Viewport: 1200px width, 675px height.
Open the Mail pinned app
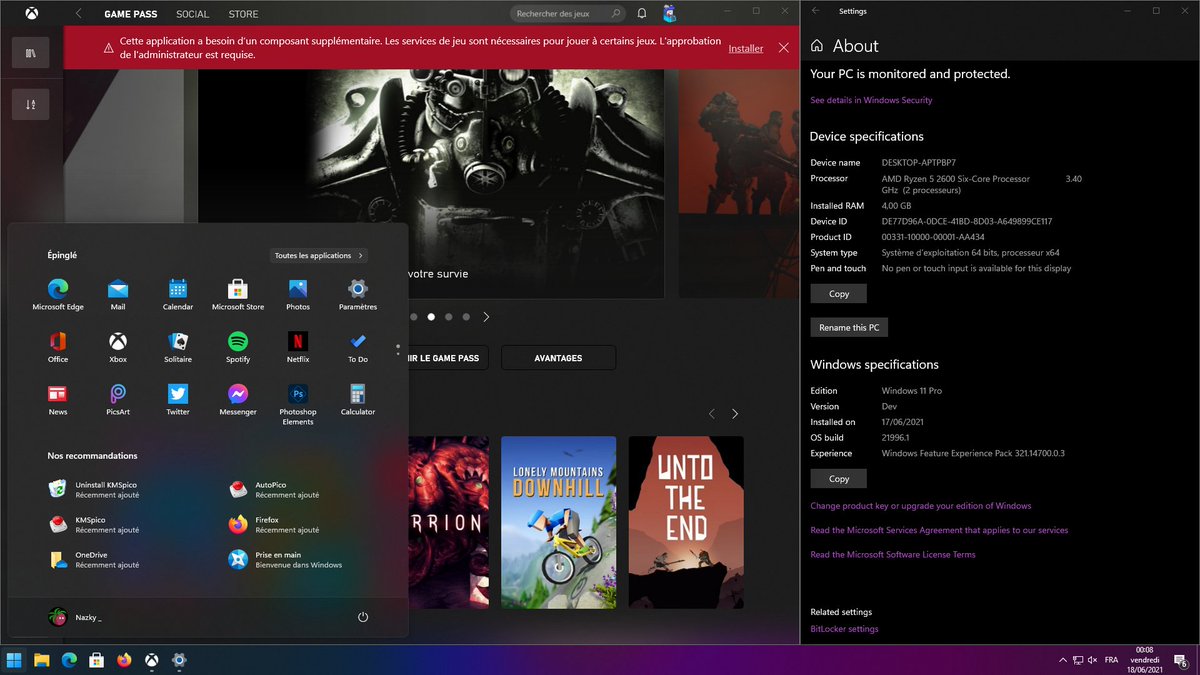click(x=118, y=295)
